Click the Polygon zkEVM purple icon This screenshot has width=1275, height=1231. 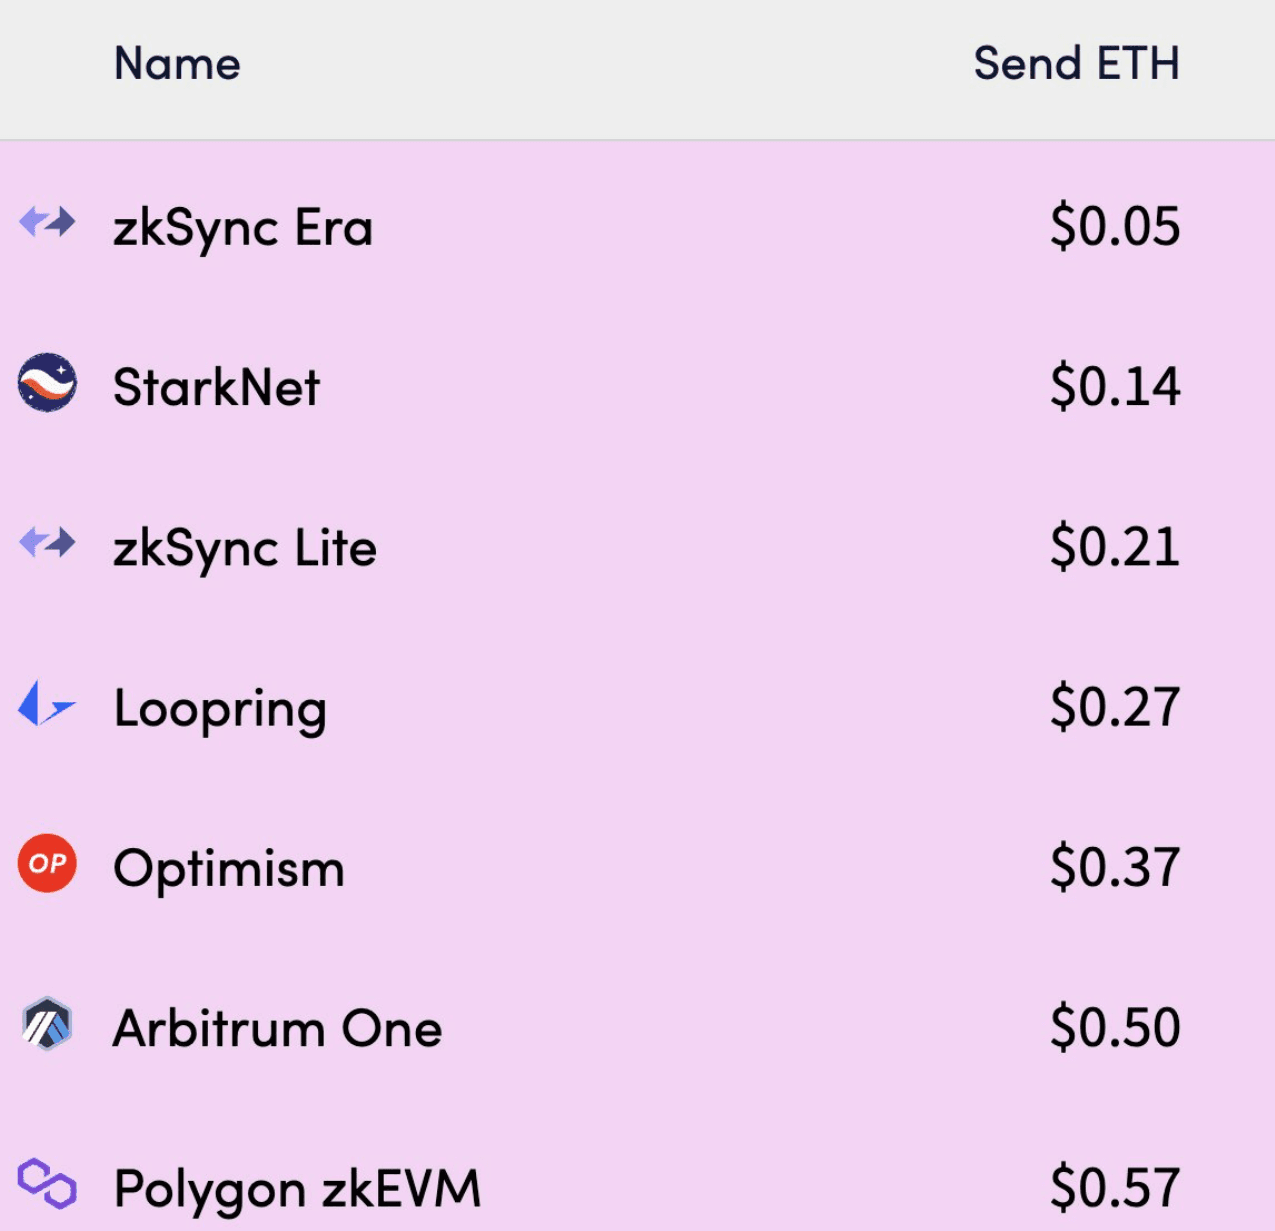tap(47, 1184)
